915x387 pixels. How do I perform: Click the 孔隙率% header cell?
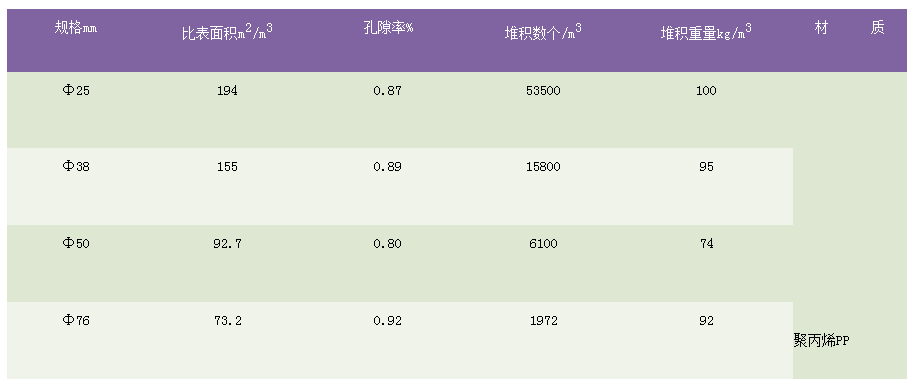pos(387,27)
